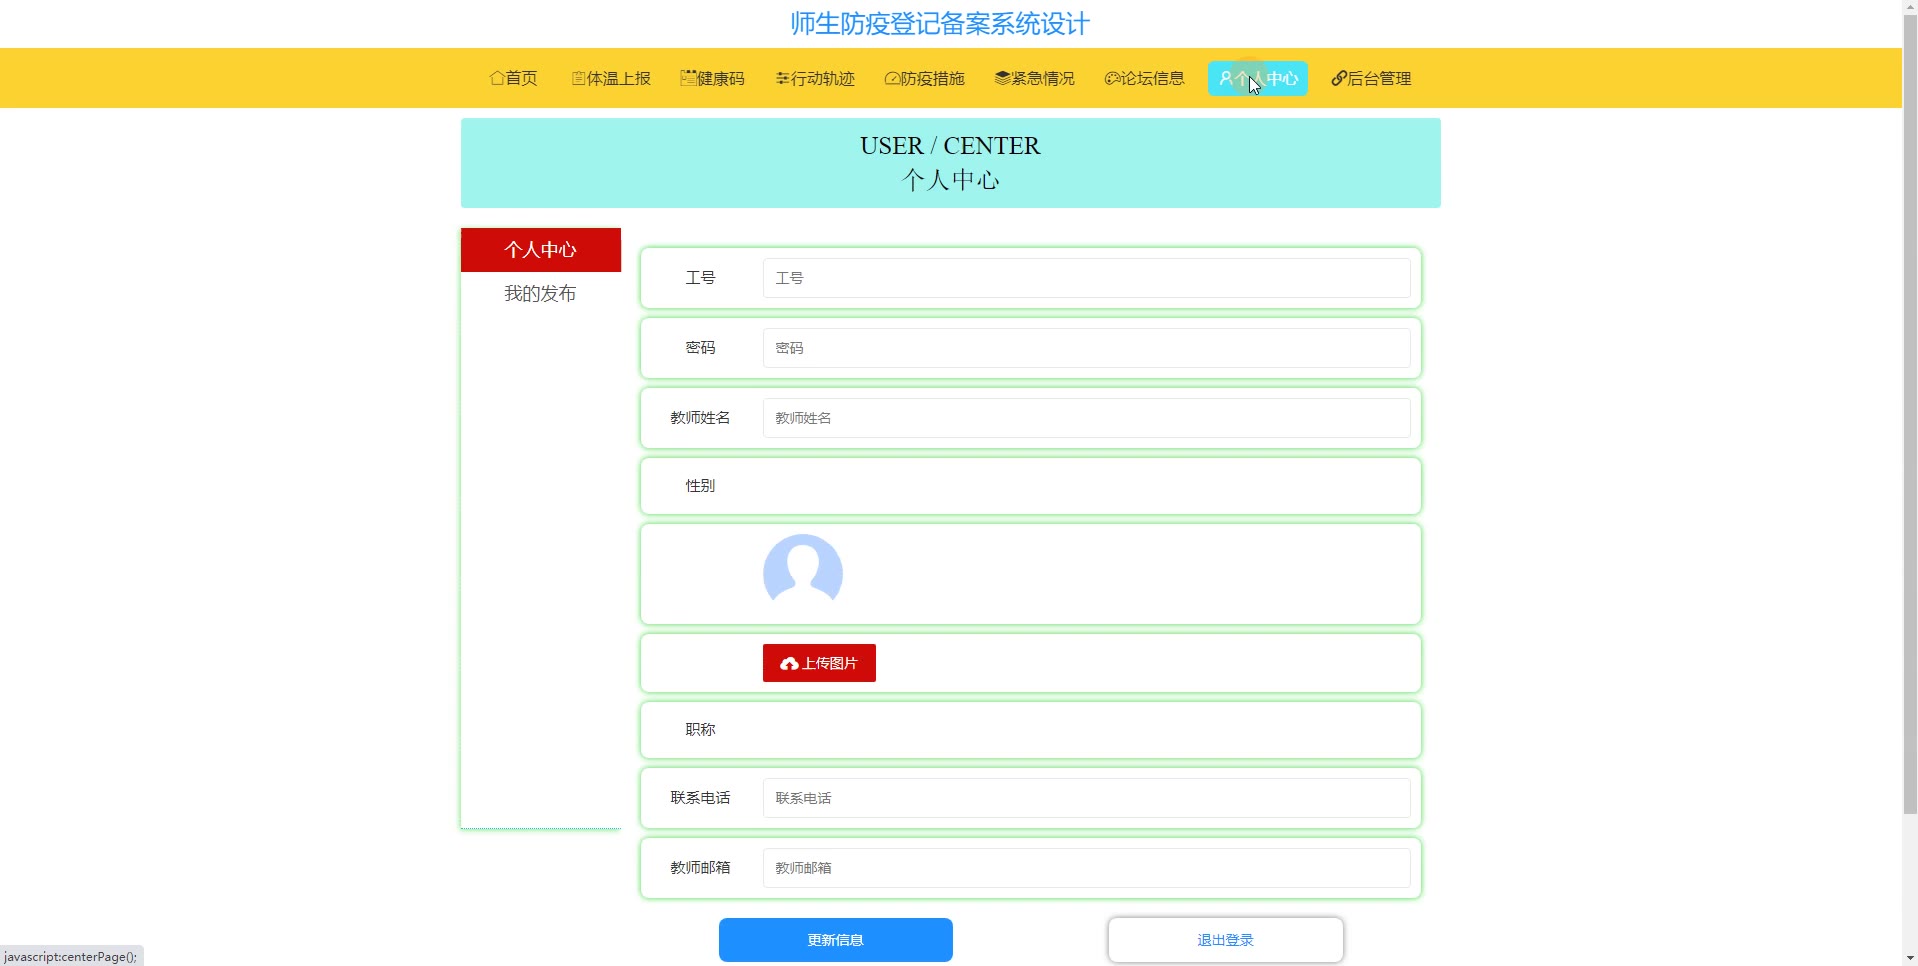This screenshot has height=966, width=1918.
Task: Click the 联系电话 field label
Action: point(700,798)
